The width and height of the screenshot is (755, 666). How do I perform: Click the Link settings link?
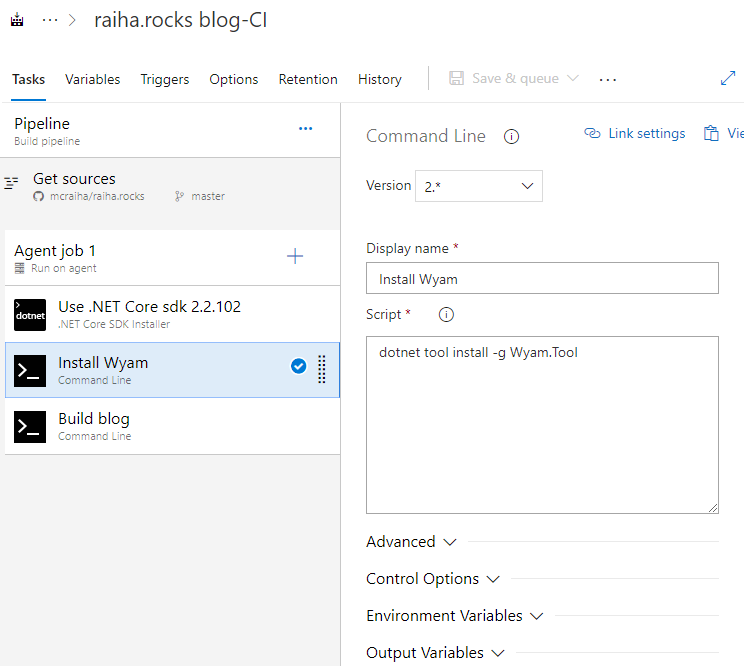click(635, 133)
